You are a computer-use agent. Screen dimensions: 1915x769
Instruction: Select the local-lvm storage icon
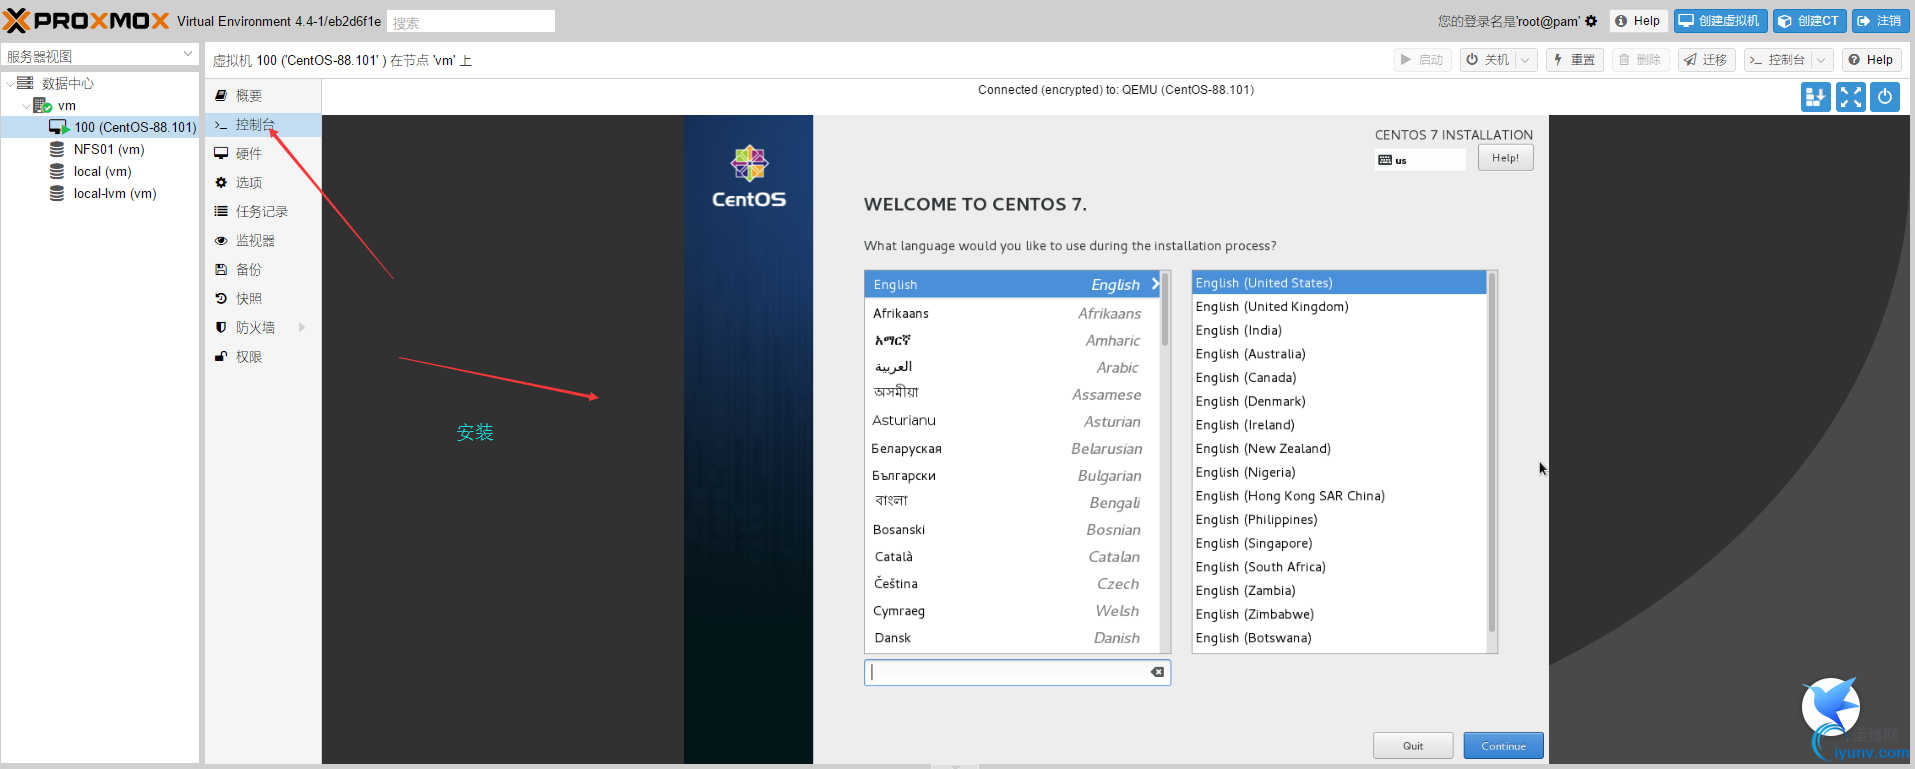(57, 193)
